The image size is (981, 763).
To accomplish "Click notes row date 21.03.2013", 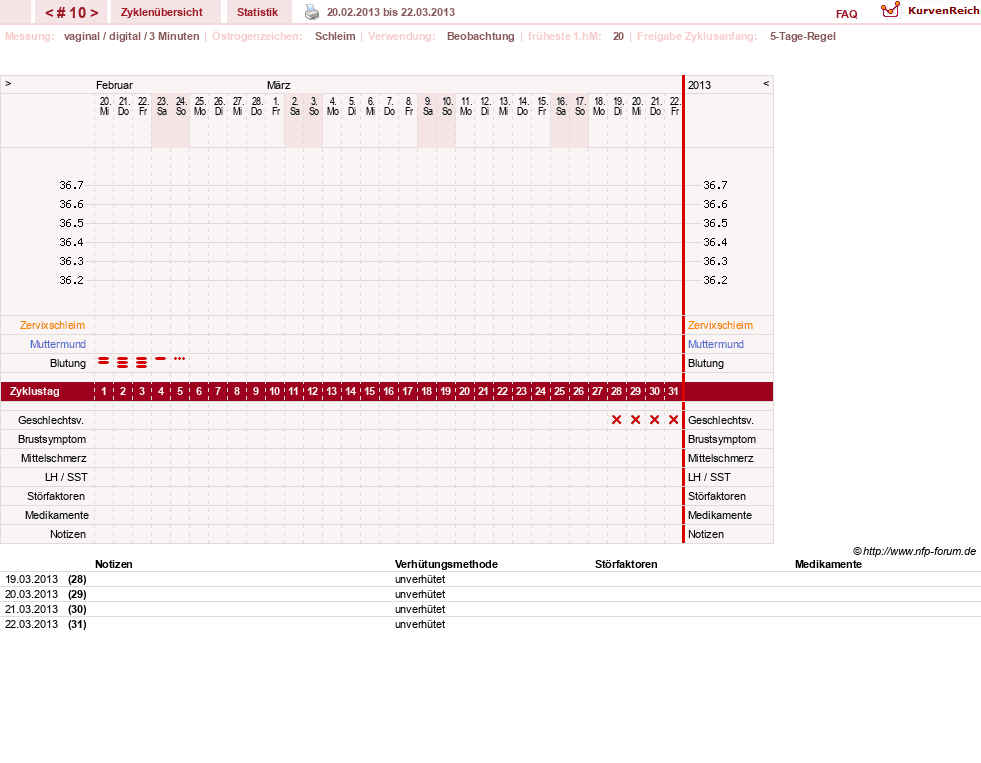I will [x=31, y=609].
